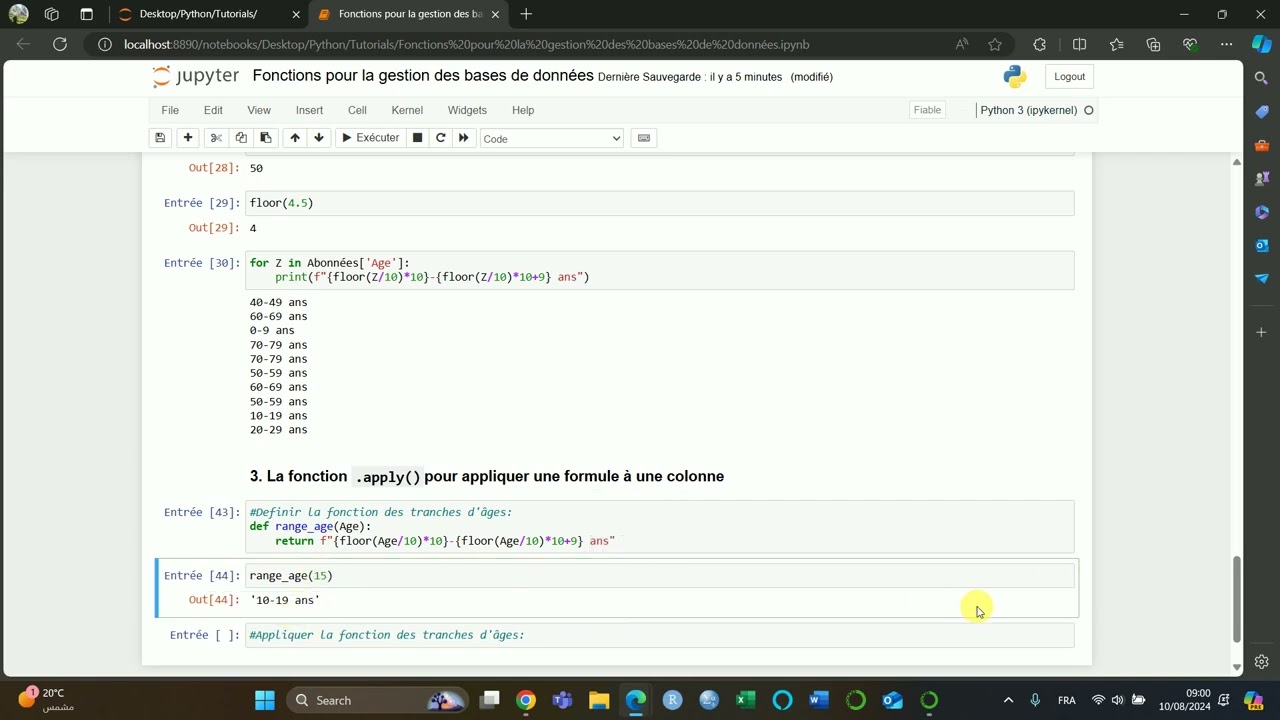1280x720 pixels.
Task: Open Edge sidebar settings gear icon
Action: pyautogui.click(x=1262, y=662)
